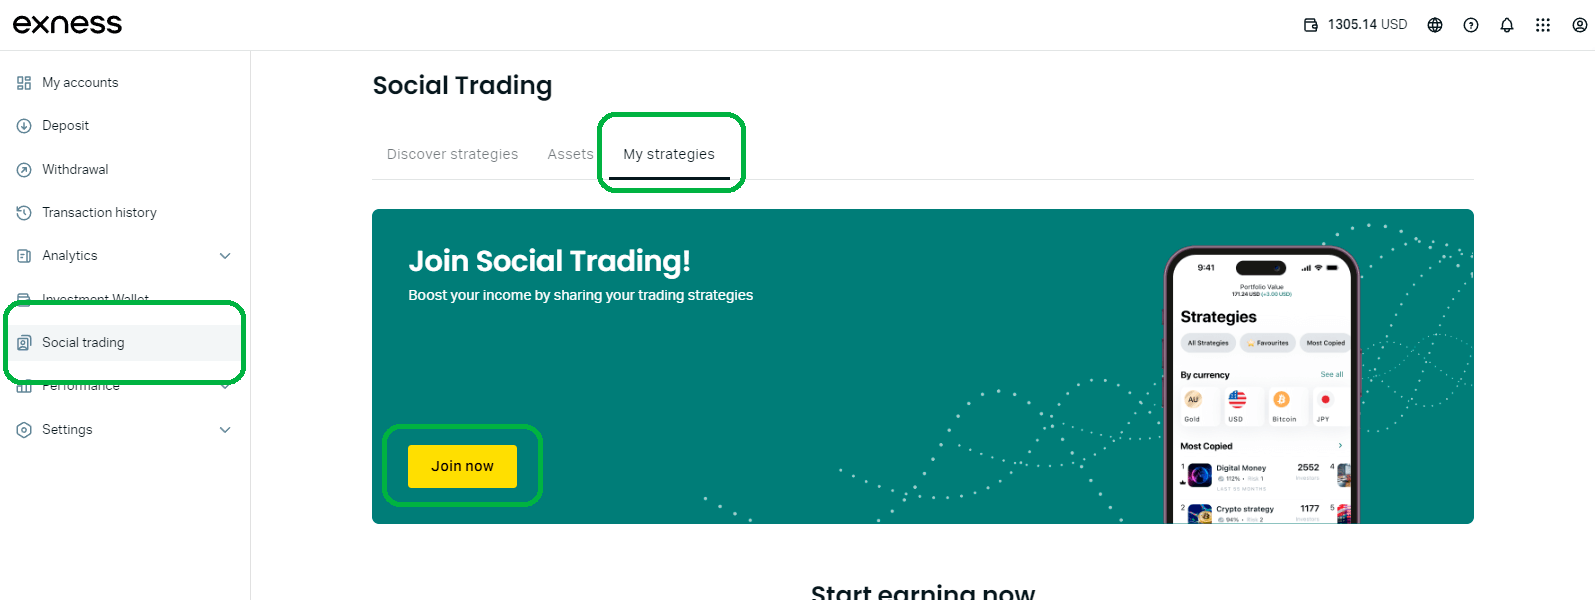Open the apps grid icon
This screenshot has width=1595, height=600.
[1543, 24]
